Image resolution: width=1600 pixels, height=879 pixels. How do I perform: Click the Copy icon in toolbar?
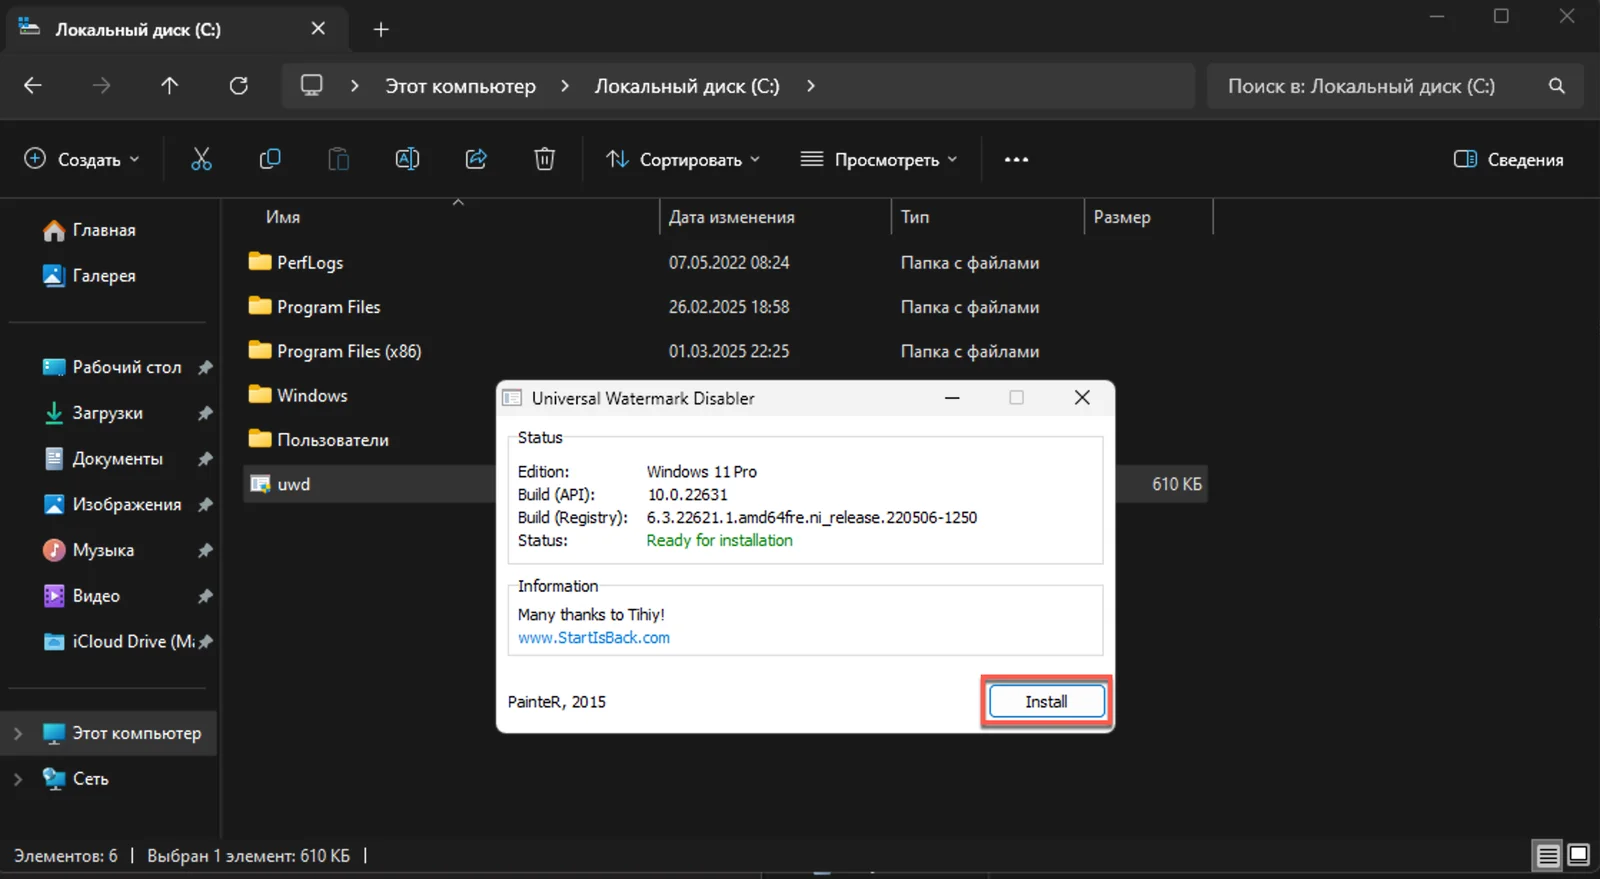pyautogui.click(x=270, y=159)
